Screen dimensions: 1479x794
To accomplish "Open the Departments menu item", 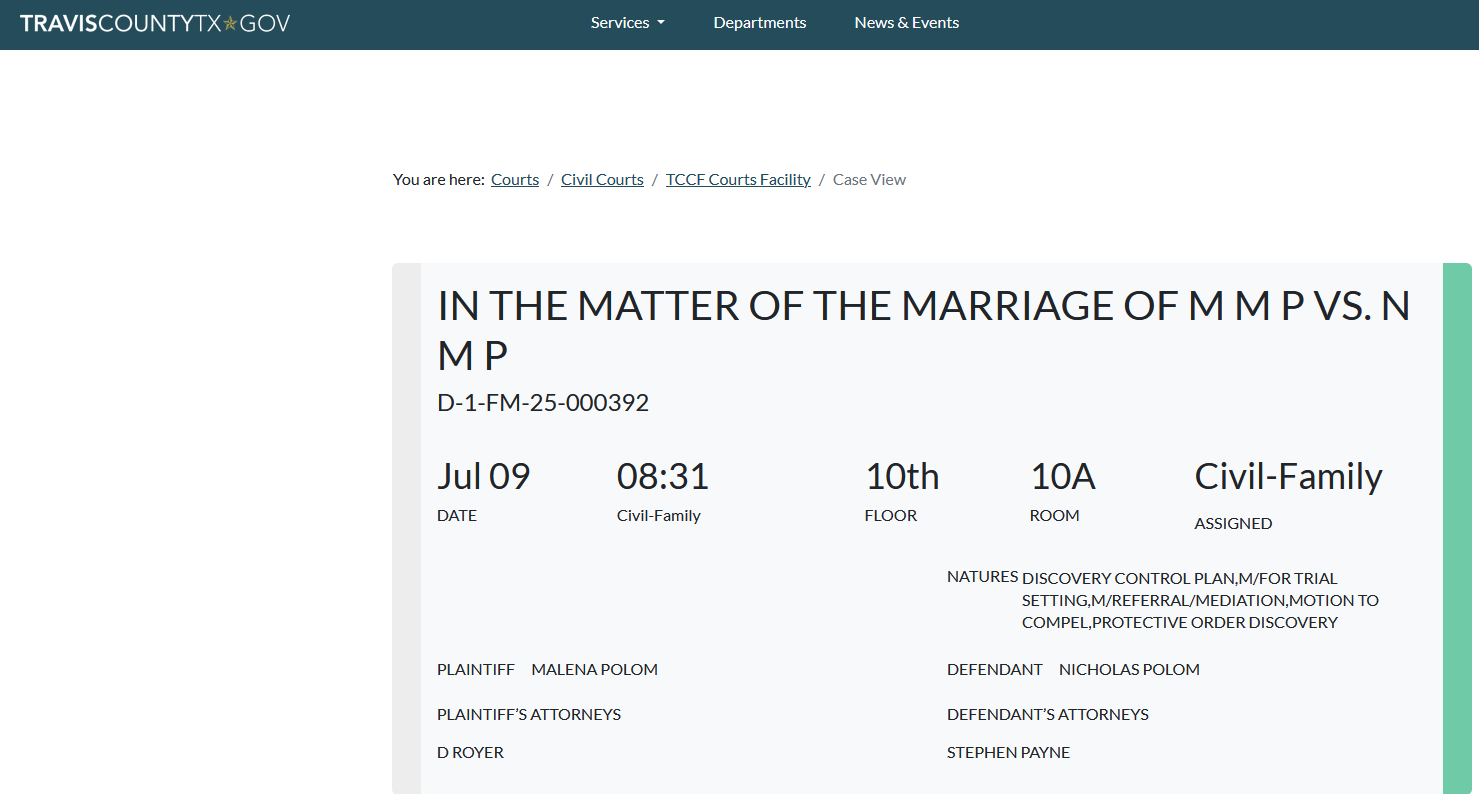I will click(x=760, y=23).
